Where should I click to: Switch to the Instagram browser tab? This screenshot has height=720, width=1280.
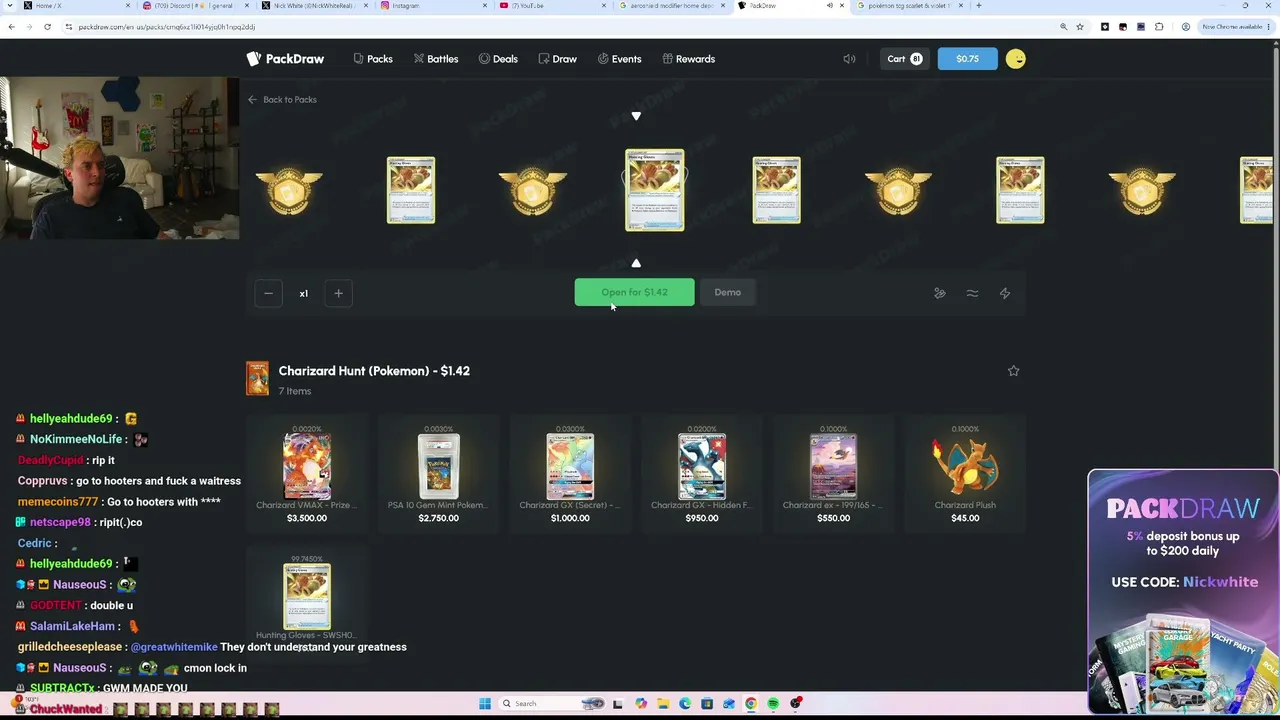tap(433, 6)
